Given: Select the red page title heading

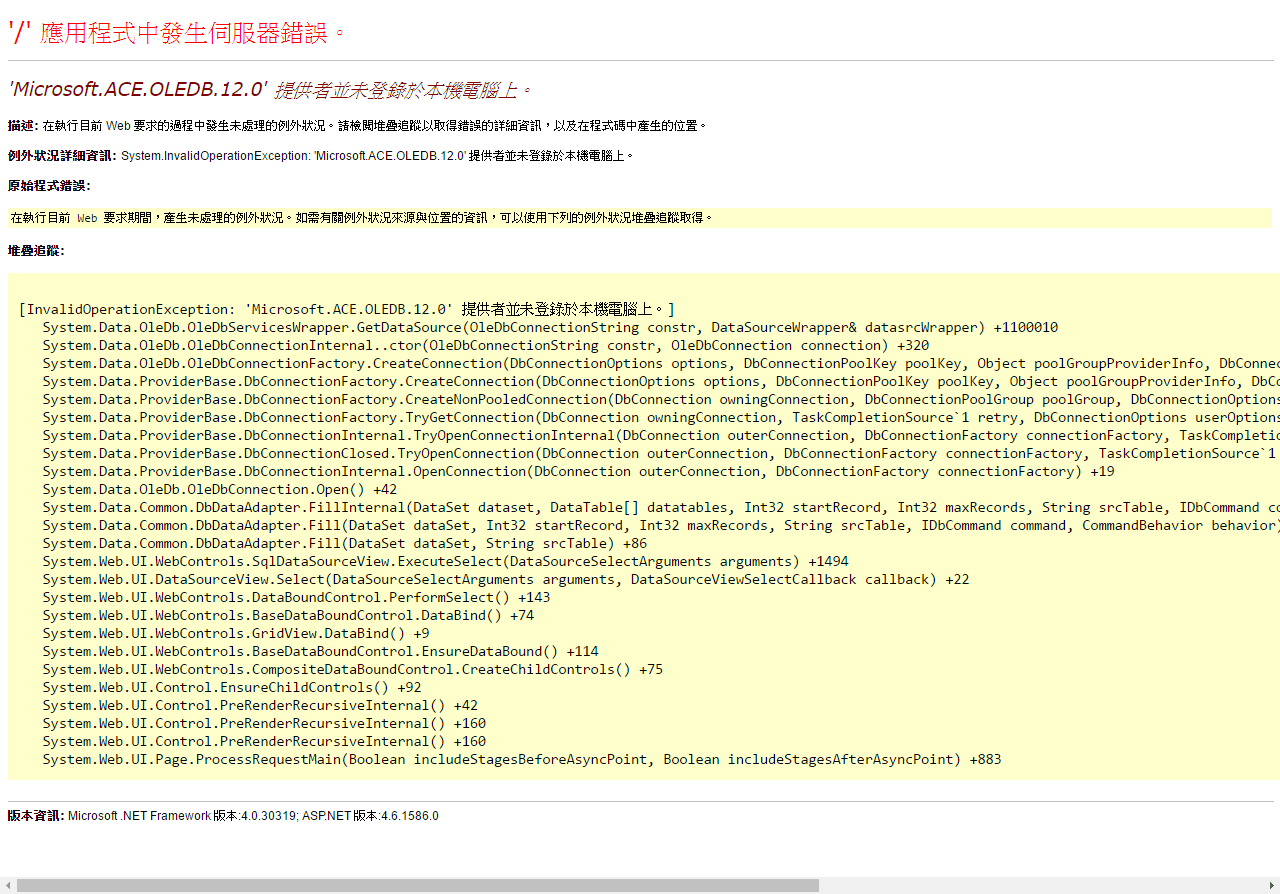Looking at the screenshot, I should click(x=177, y=31).
